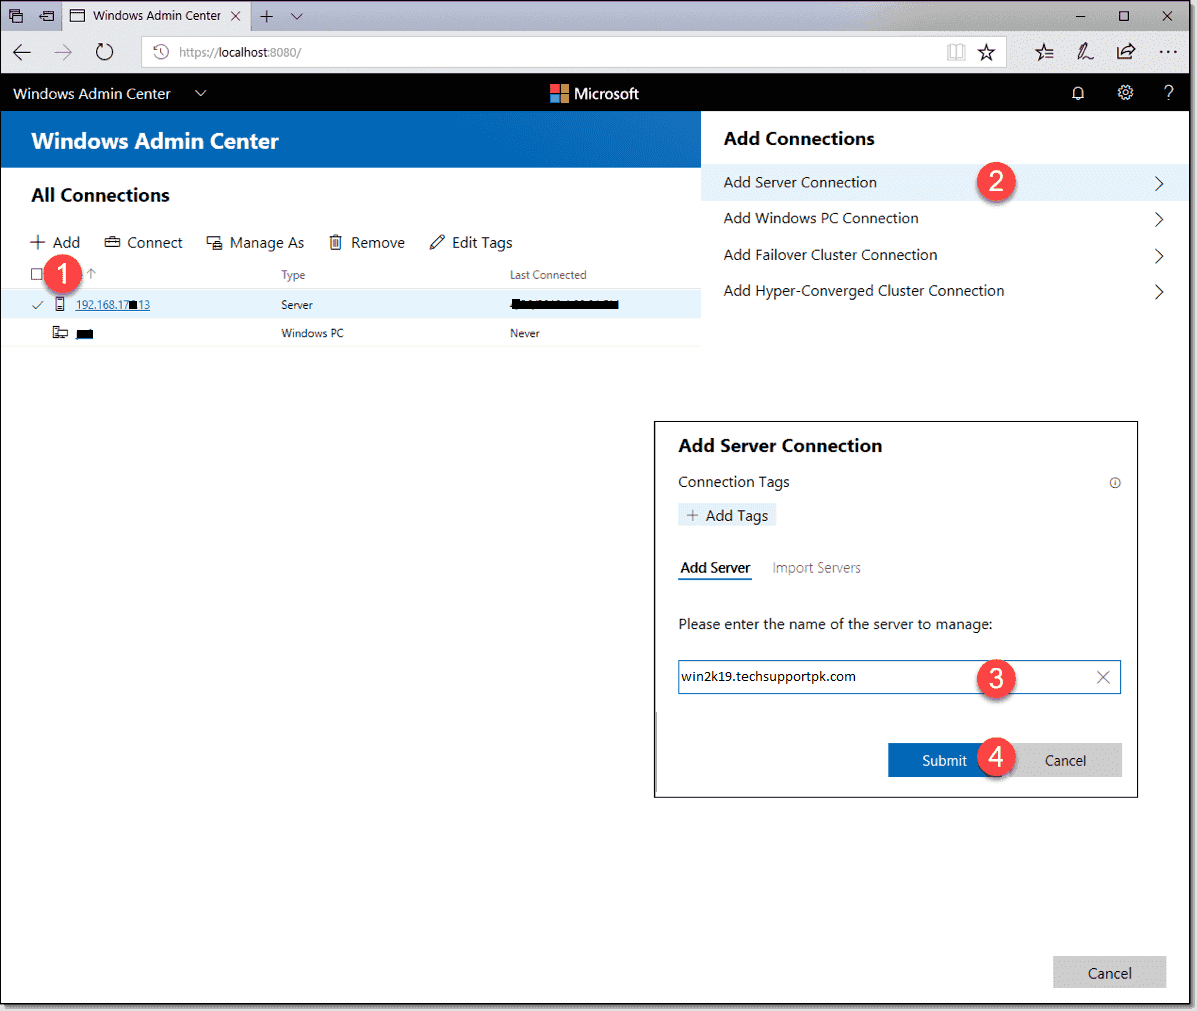Click the browser back arrow

pos(22,52)
